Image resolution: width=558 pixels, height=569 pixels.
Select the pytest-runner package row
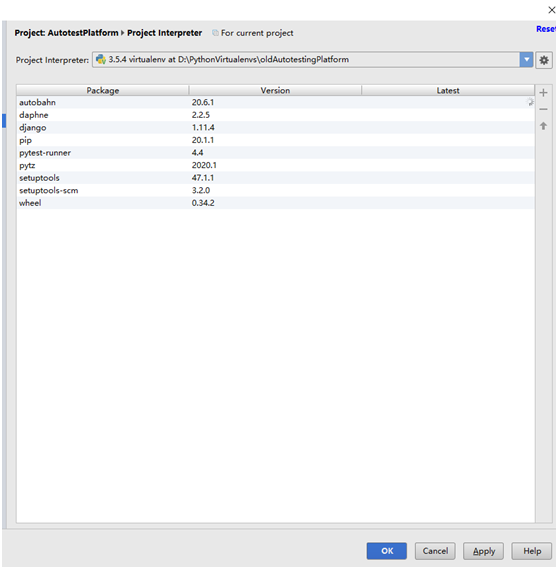pyautogui.click(x=275, y=153)
